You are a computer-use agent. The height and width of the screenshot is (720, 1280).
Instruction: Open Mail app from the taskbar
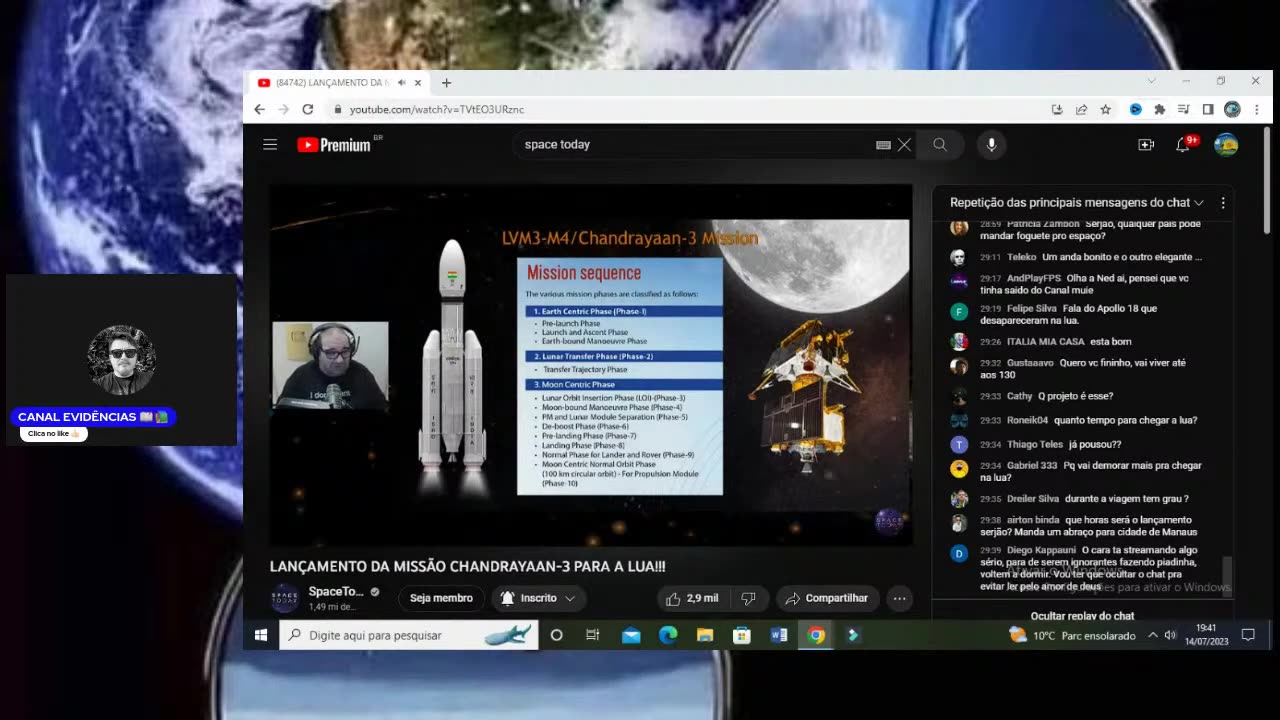pyautogui.click(x=631, y=635)
